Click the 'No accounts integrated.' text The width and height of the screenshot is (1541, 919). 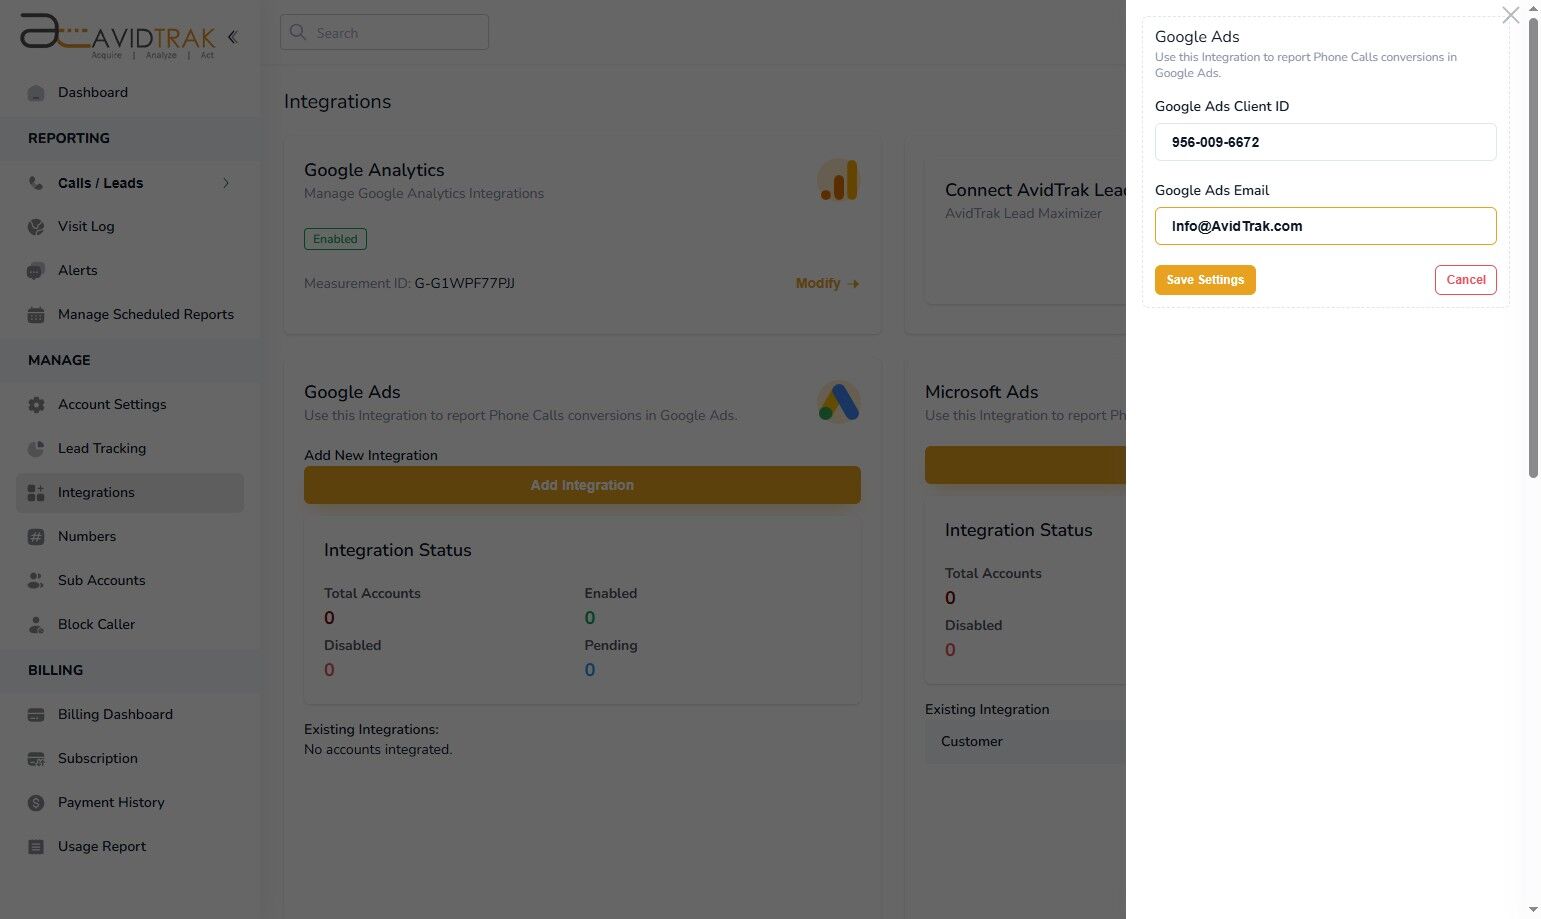coord(378,750)
